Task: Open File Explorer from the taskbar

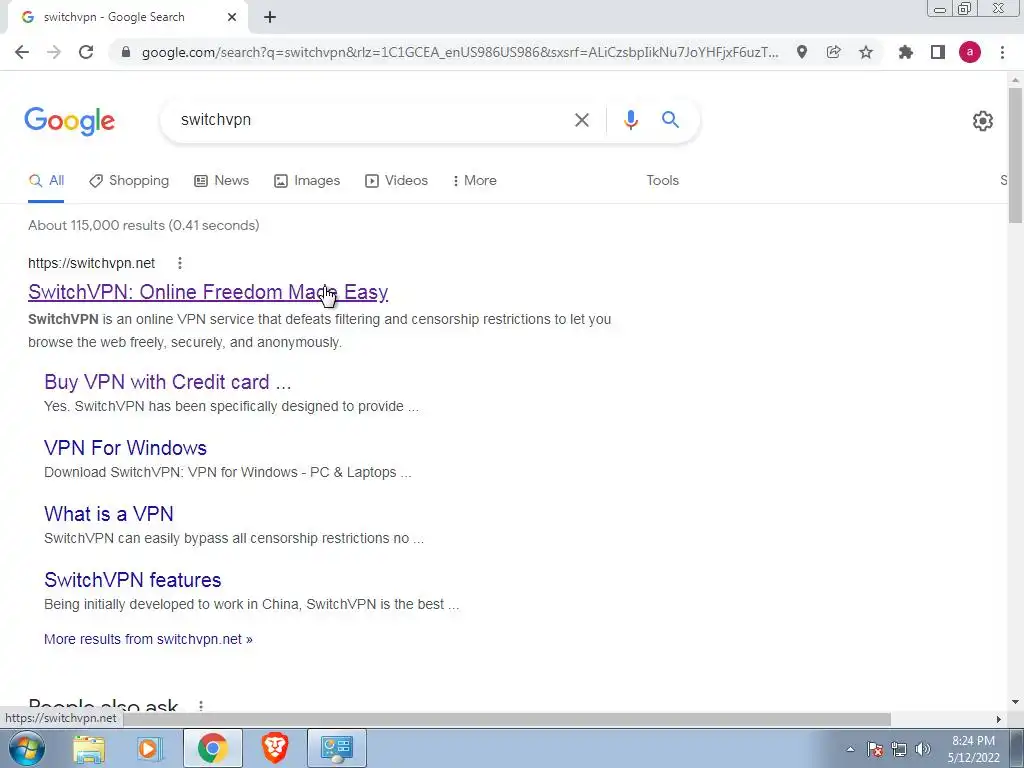Action: point(89,748)
